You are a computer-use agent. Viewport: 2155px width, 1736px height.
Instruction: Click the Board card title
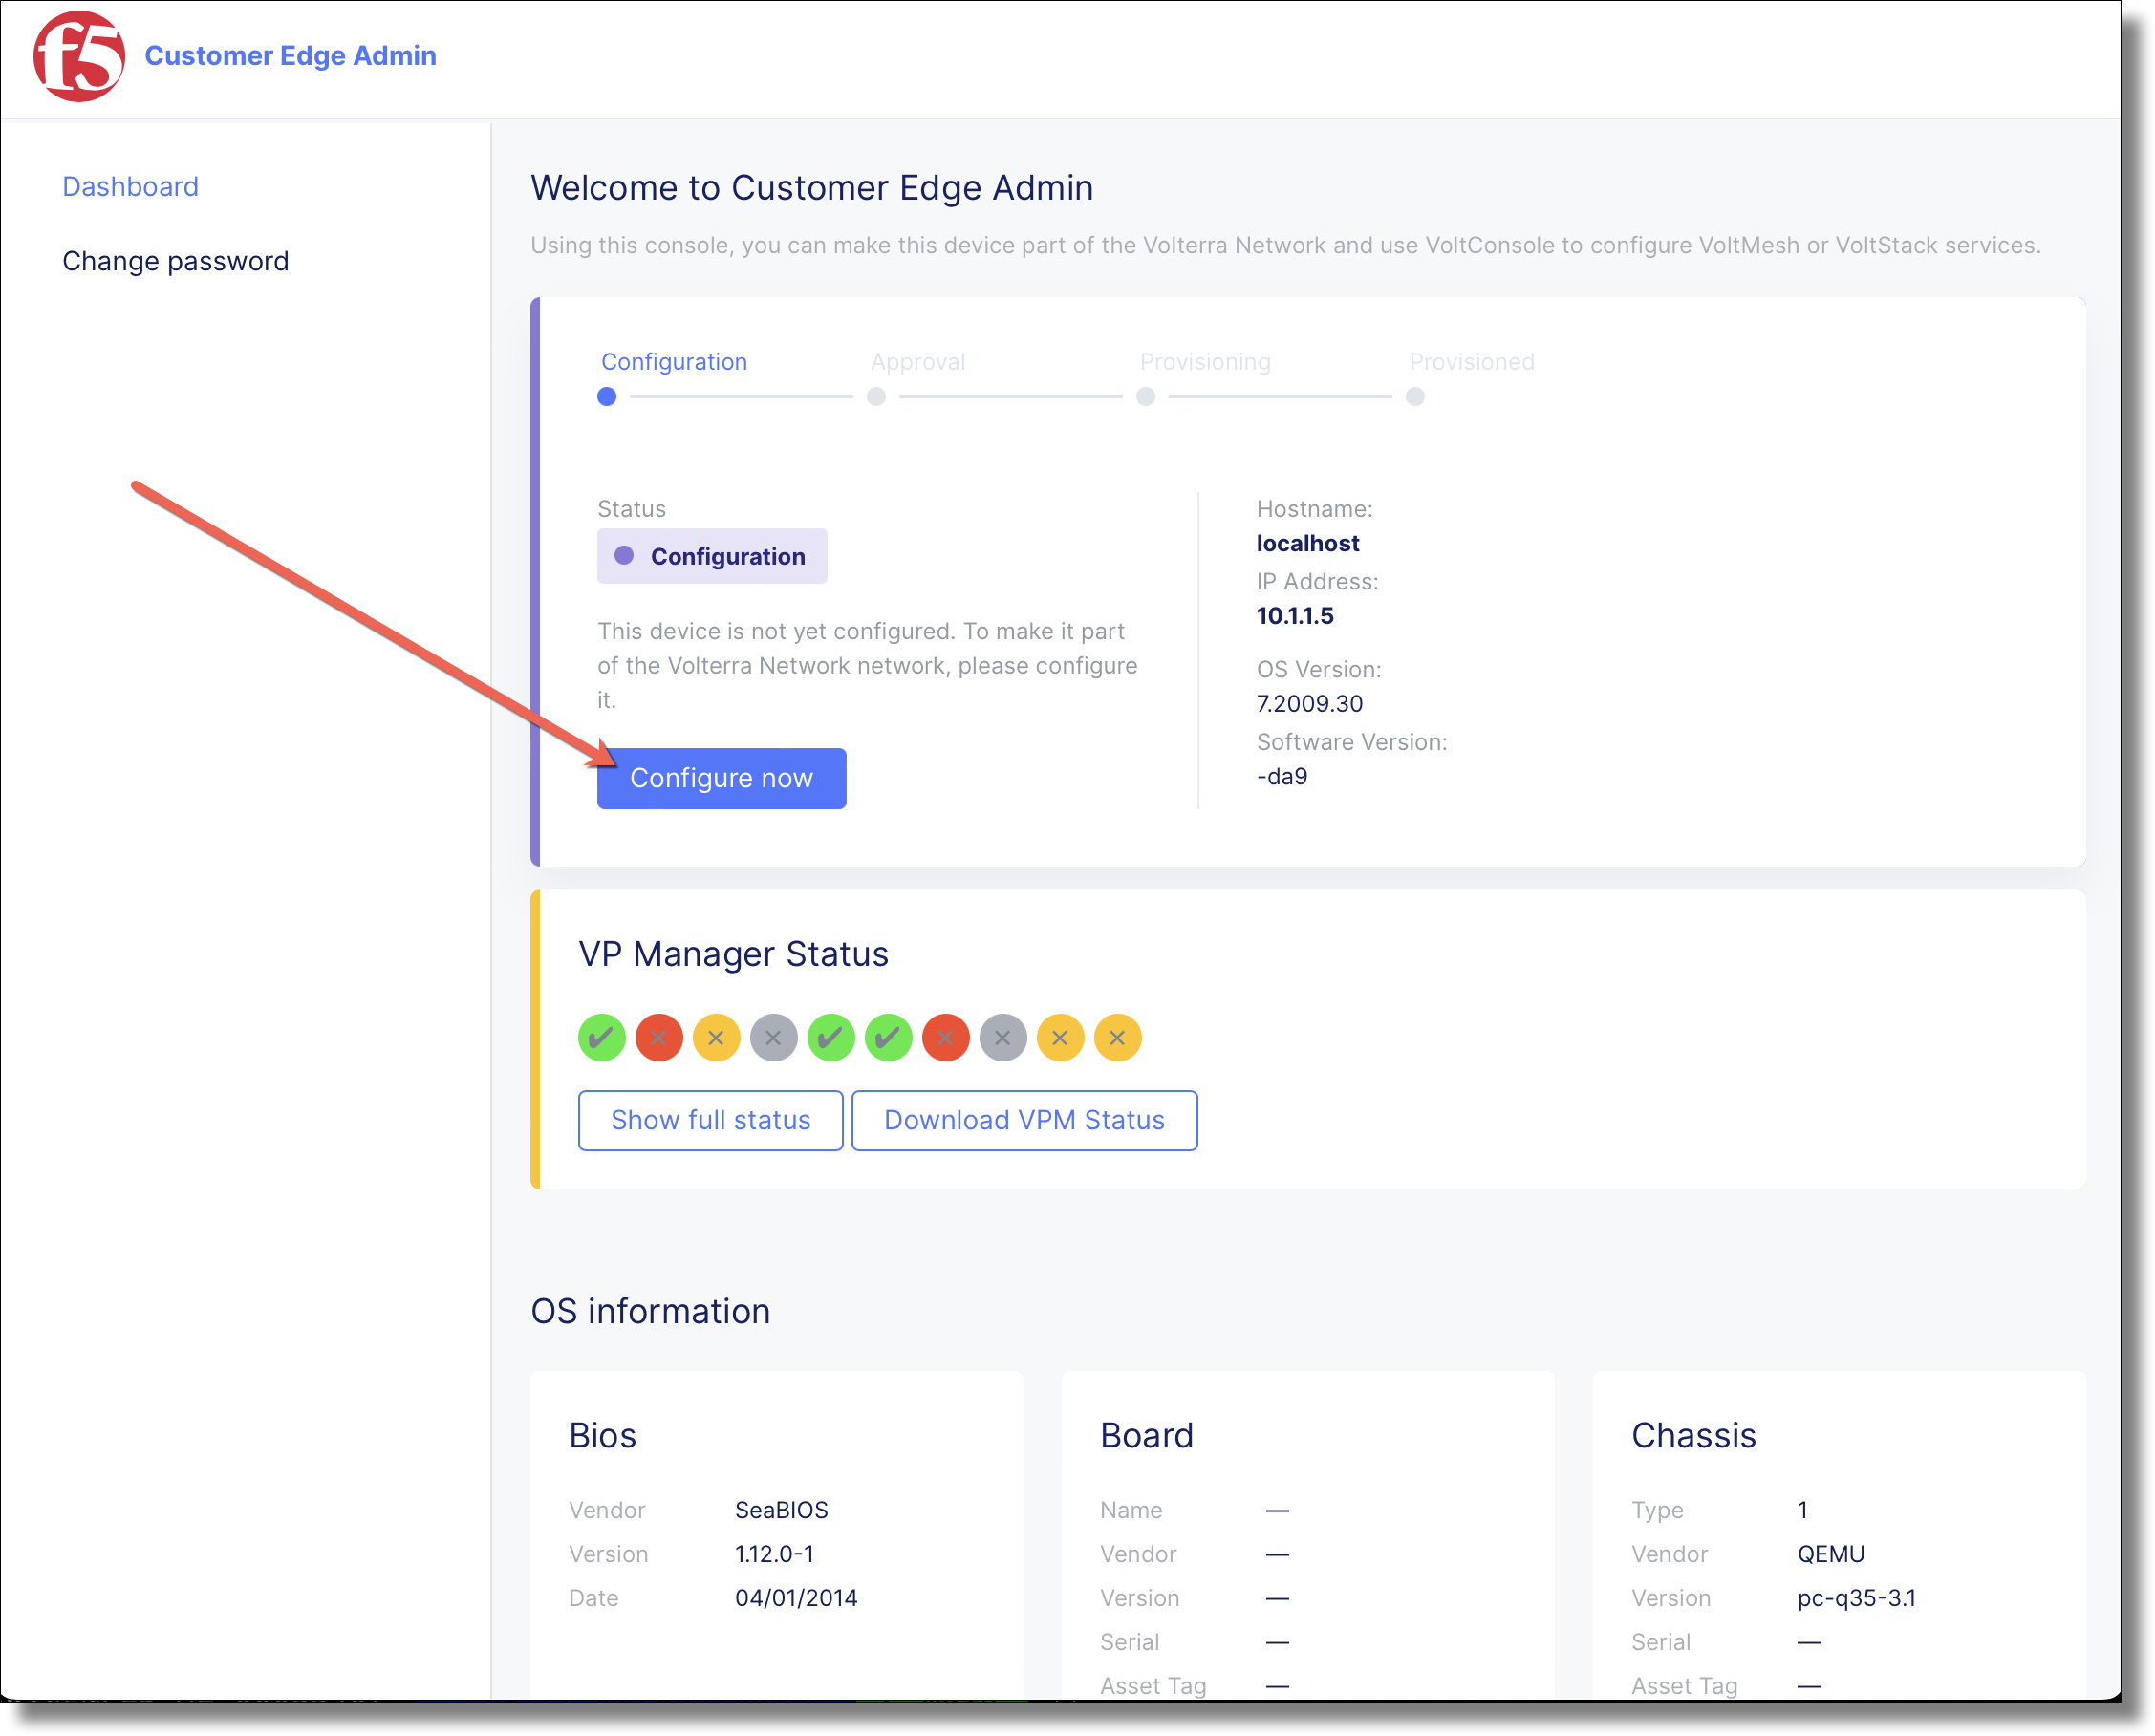pyautogui.click(x=1147, y=1436)
